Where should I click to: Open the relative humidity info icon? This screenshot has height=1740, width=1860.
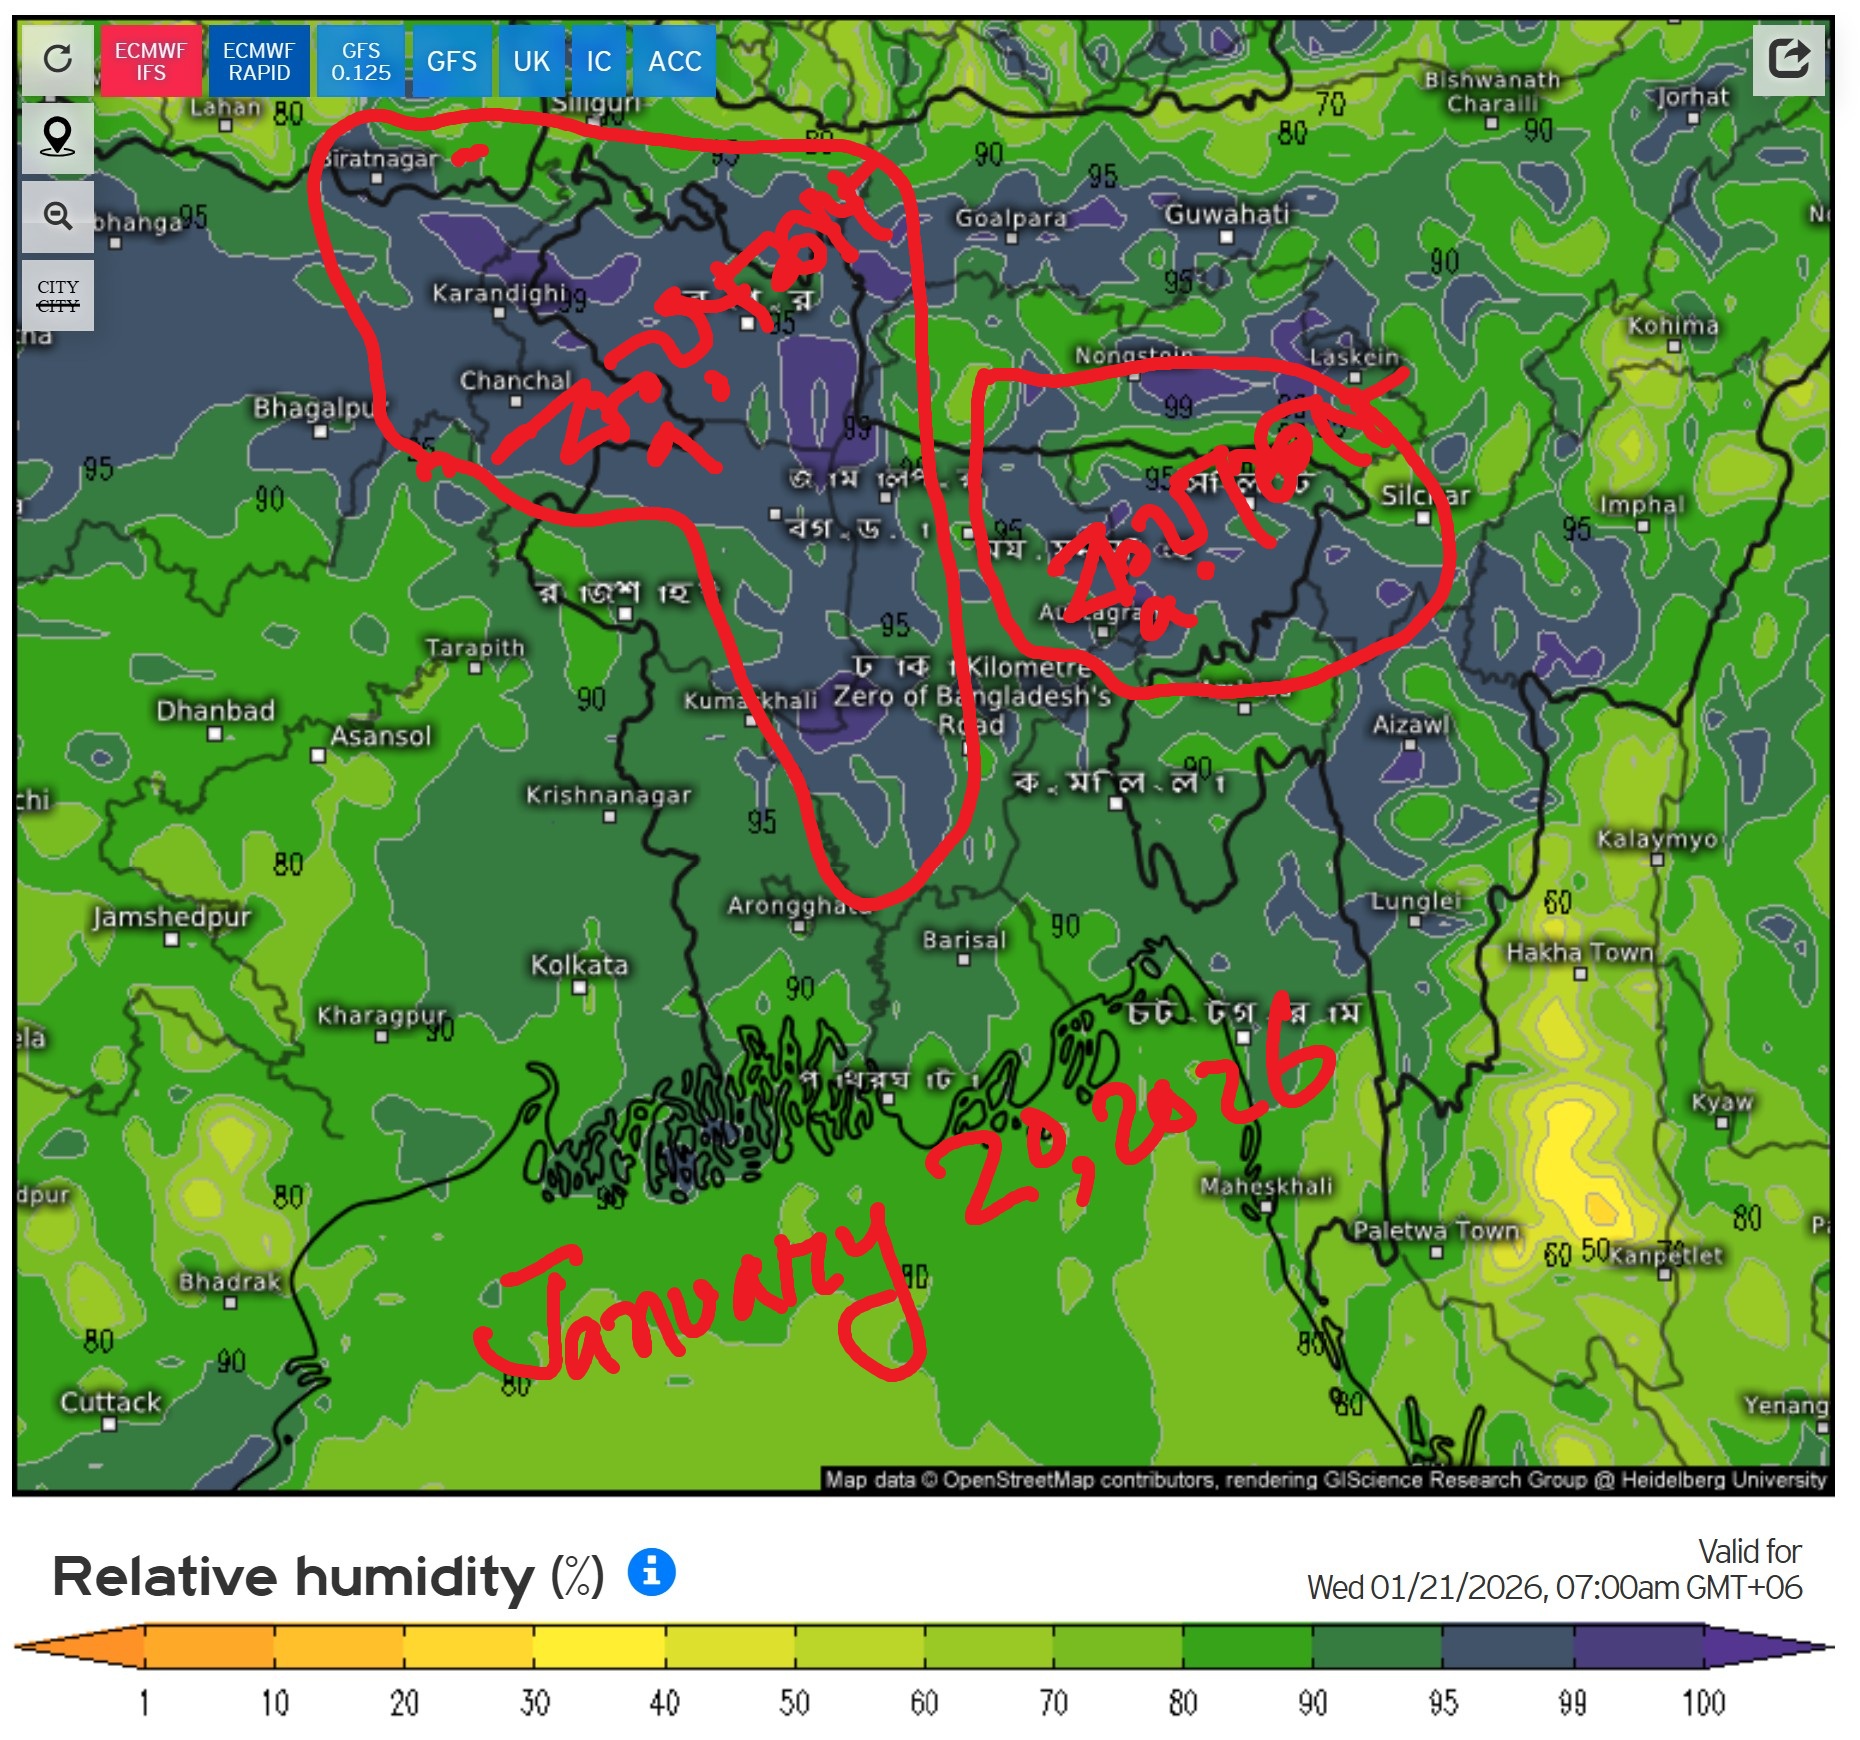651,1571
